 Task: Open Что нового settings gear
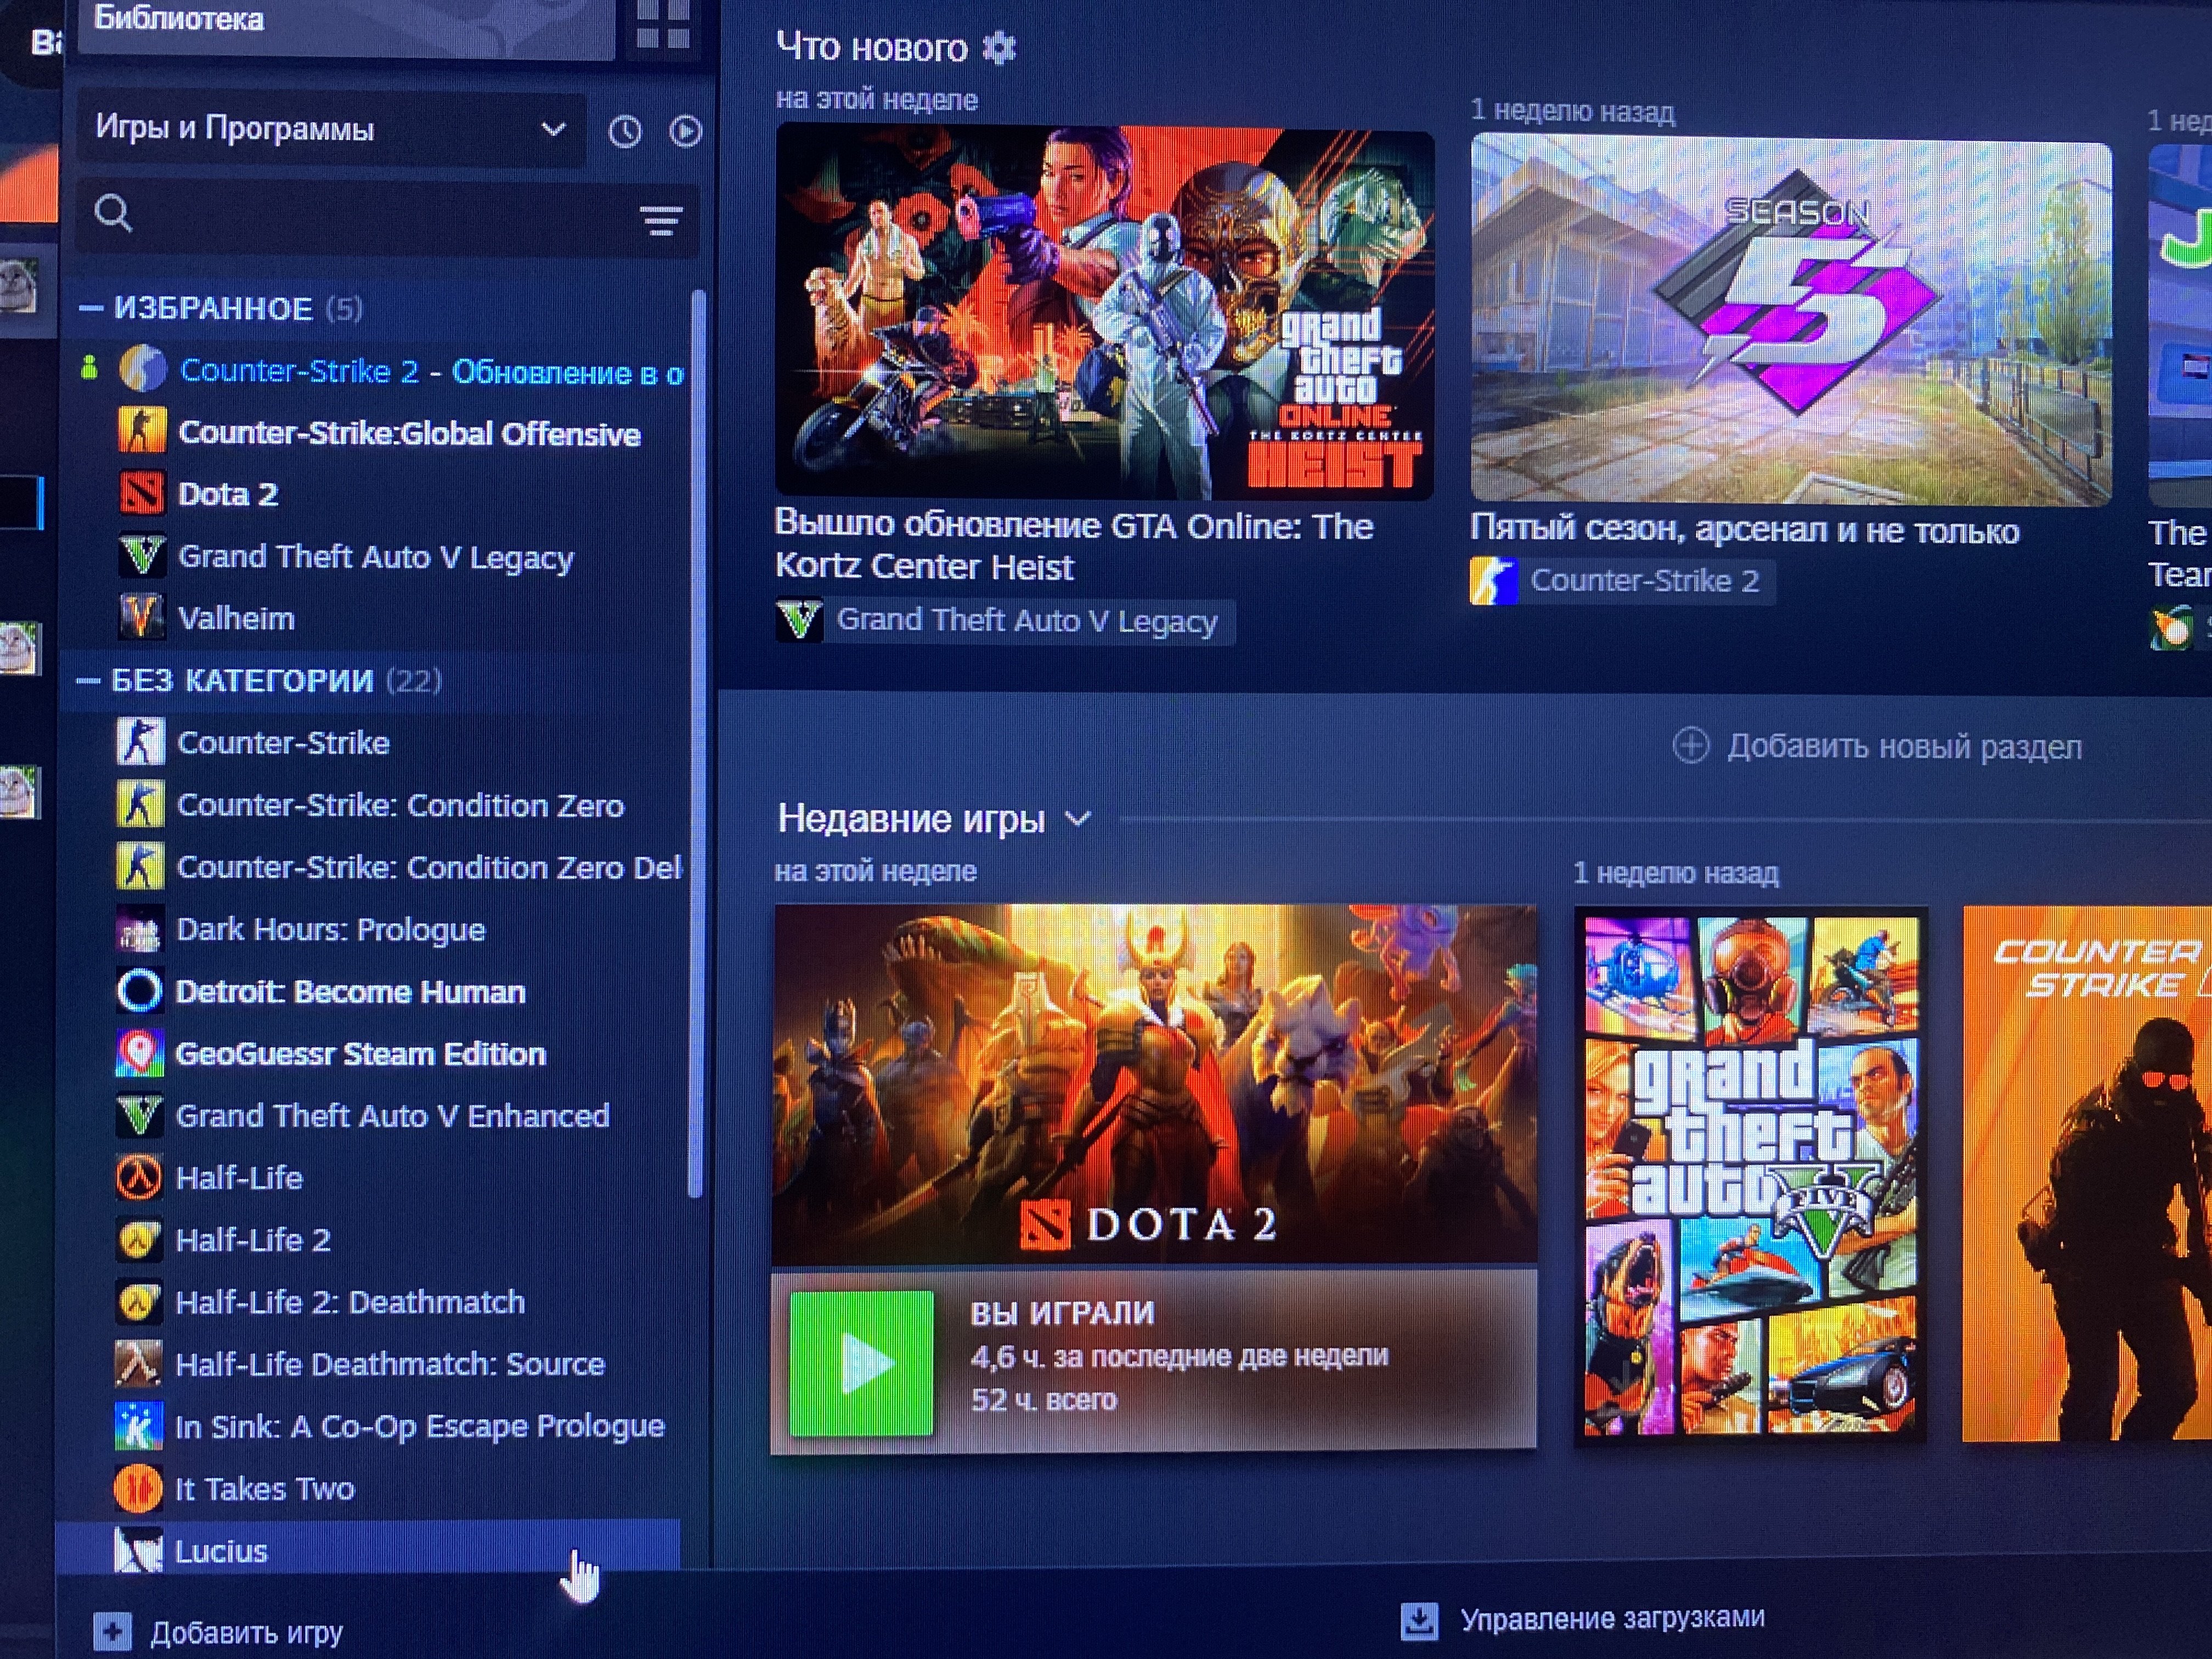(999, 47)
